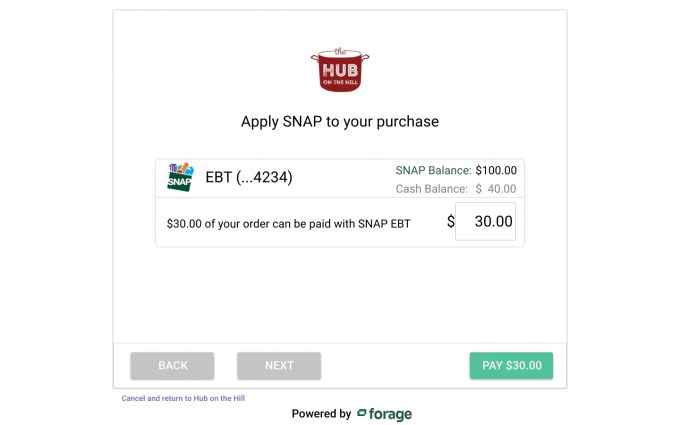Click the $100.00 SNAP balance amount
This screenshot has width=680, height=425.
(x=496, y=170)
